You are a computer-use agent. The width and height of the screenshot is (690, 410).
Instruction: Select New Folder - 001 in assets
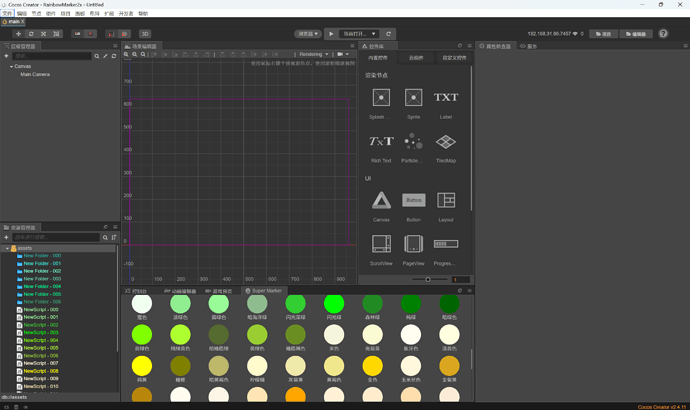(x=42, y=264)
